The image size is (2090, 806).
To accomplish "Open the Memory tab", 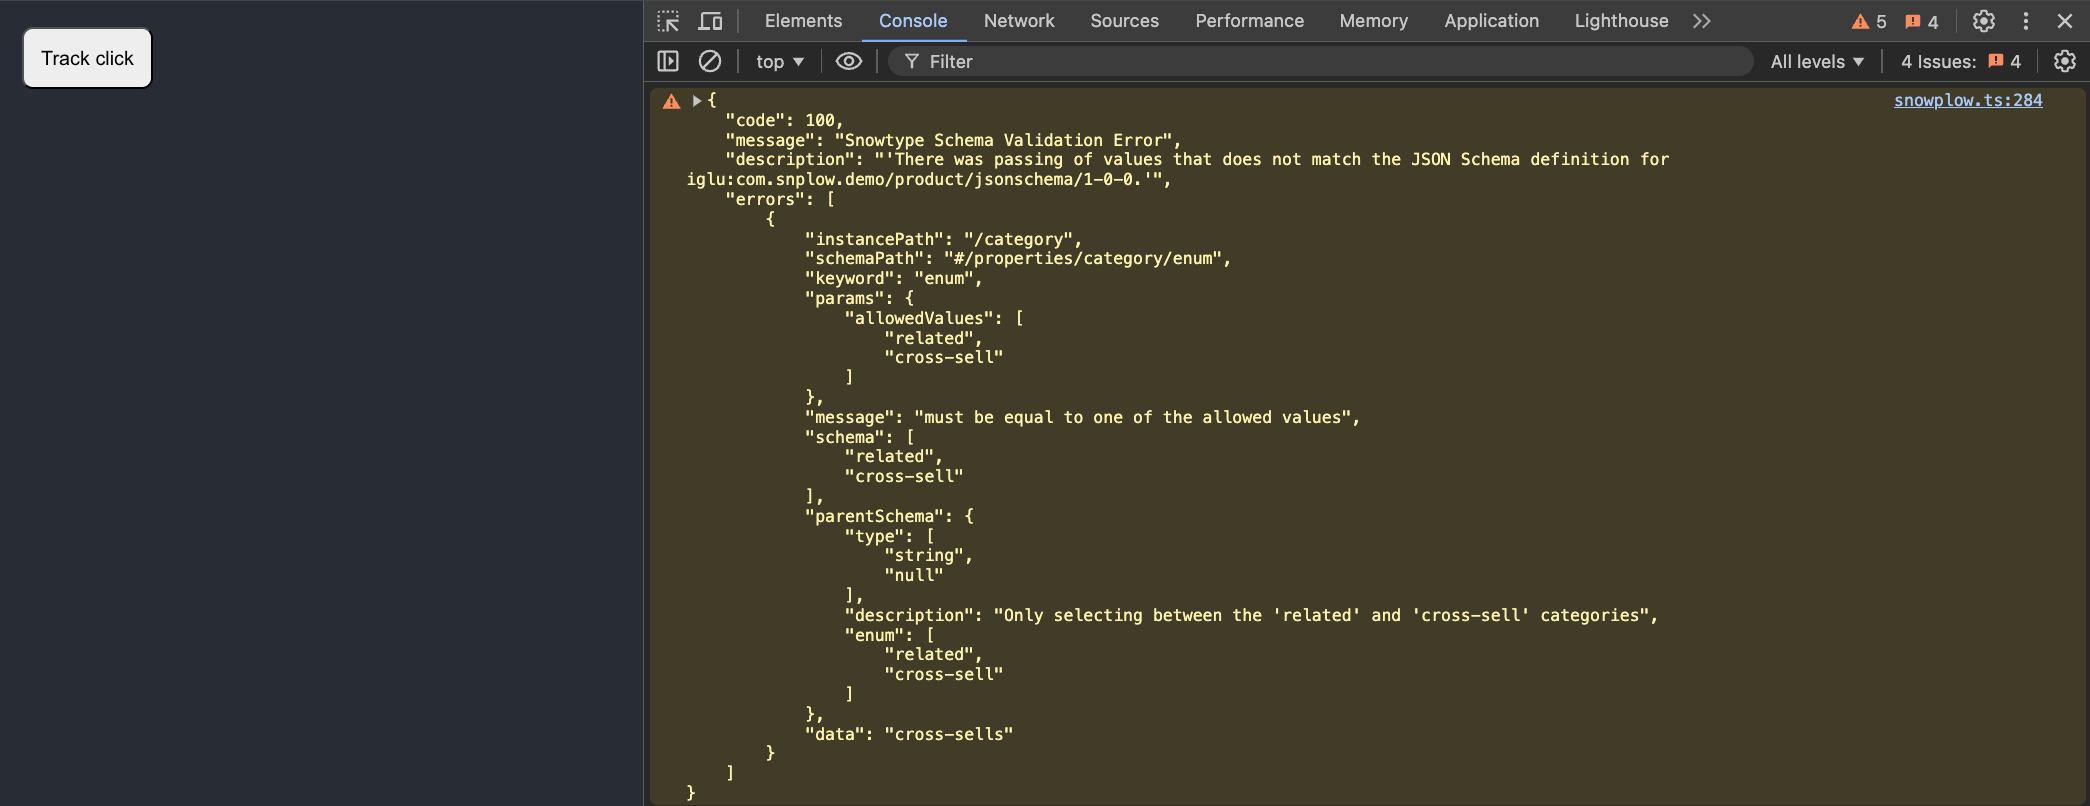I will click(1374, 21).
